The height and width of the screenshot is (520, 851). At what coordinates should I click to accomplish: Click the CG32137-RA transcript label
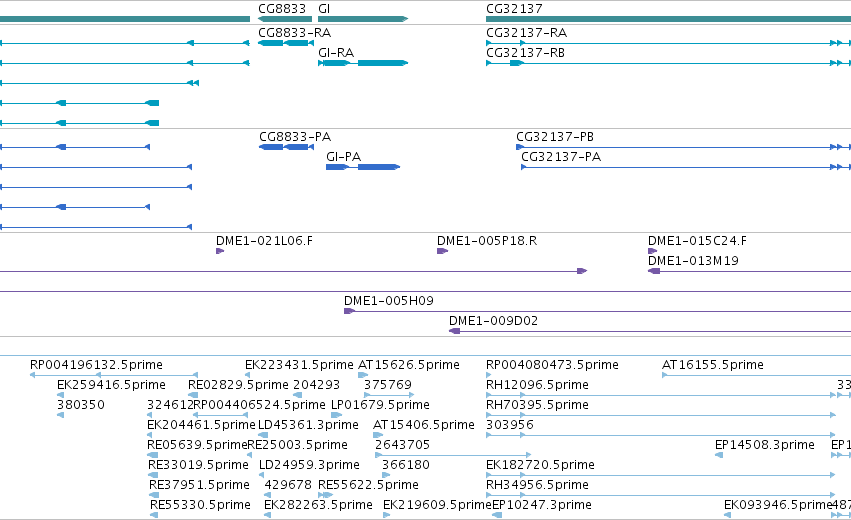(526, 33)
